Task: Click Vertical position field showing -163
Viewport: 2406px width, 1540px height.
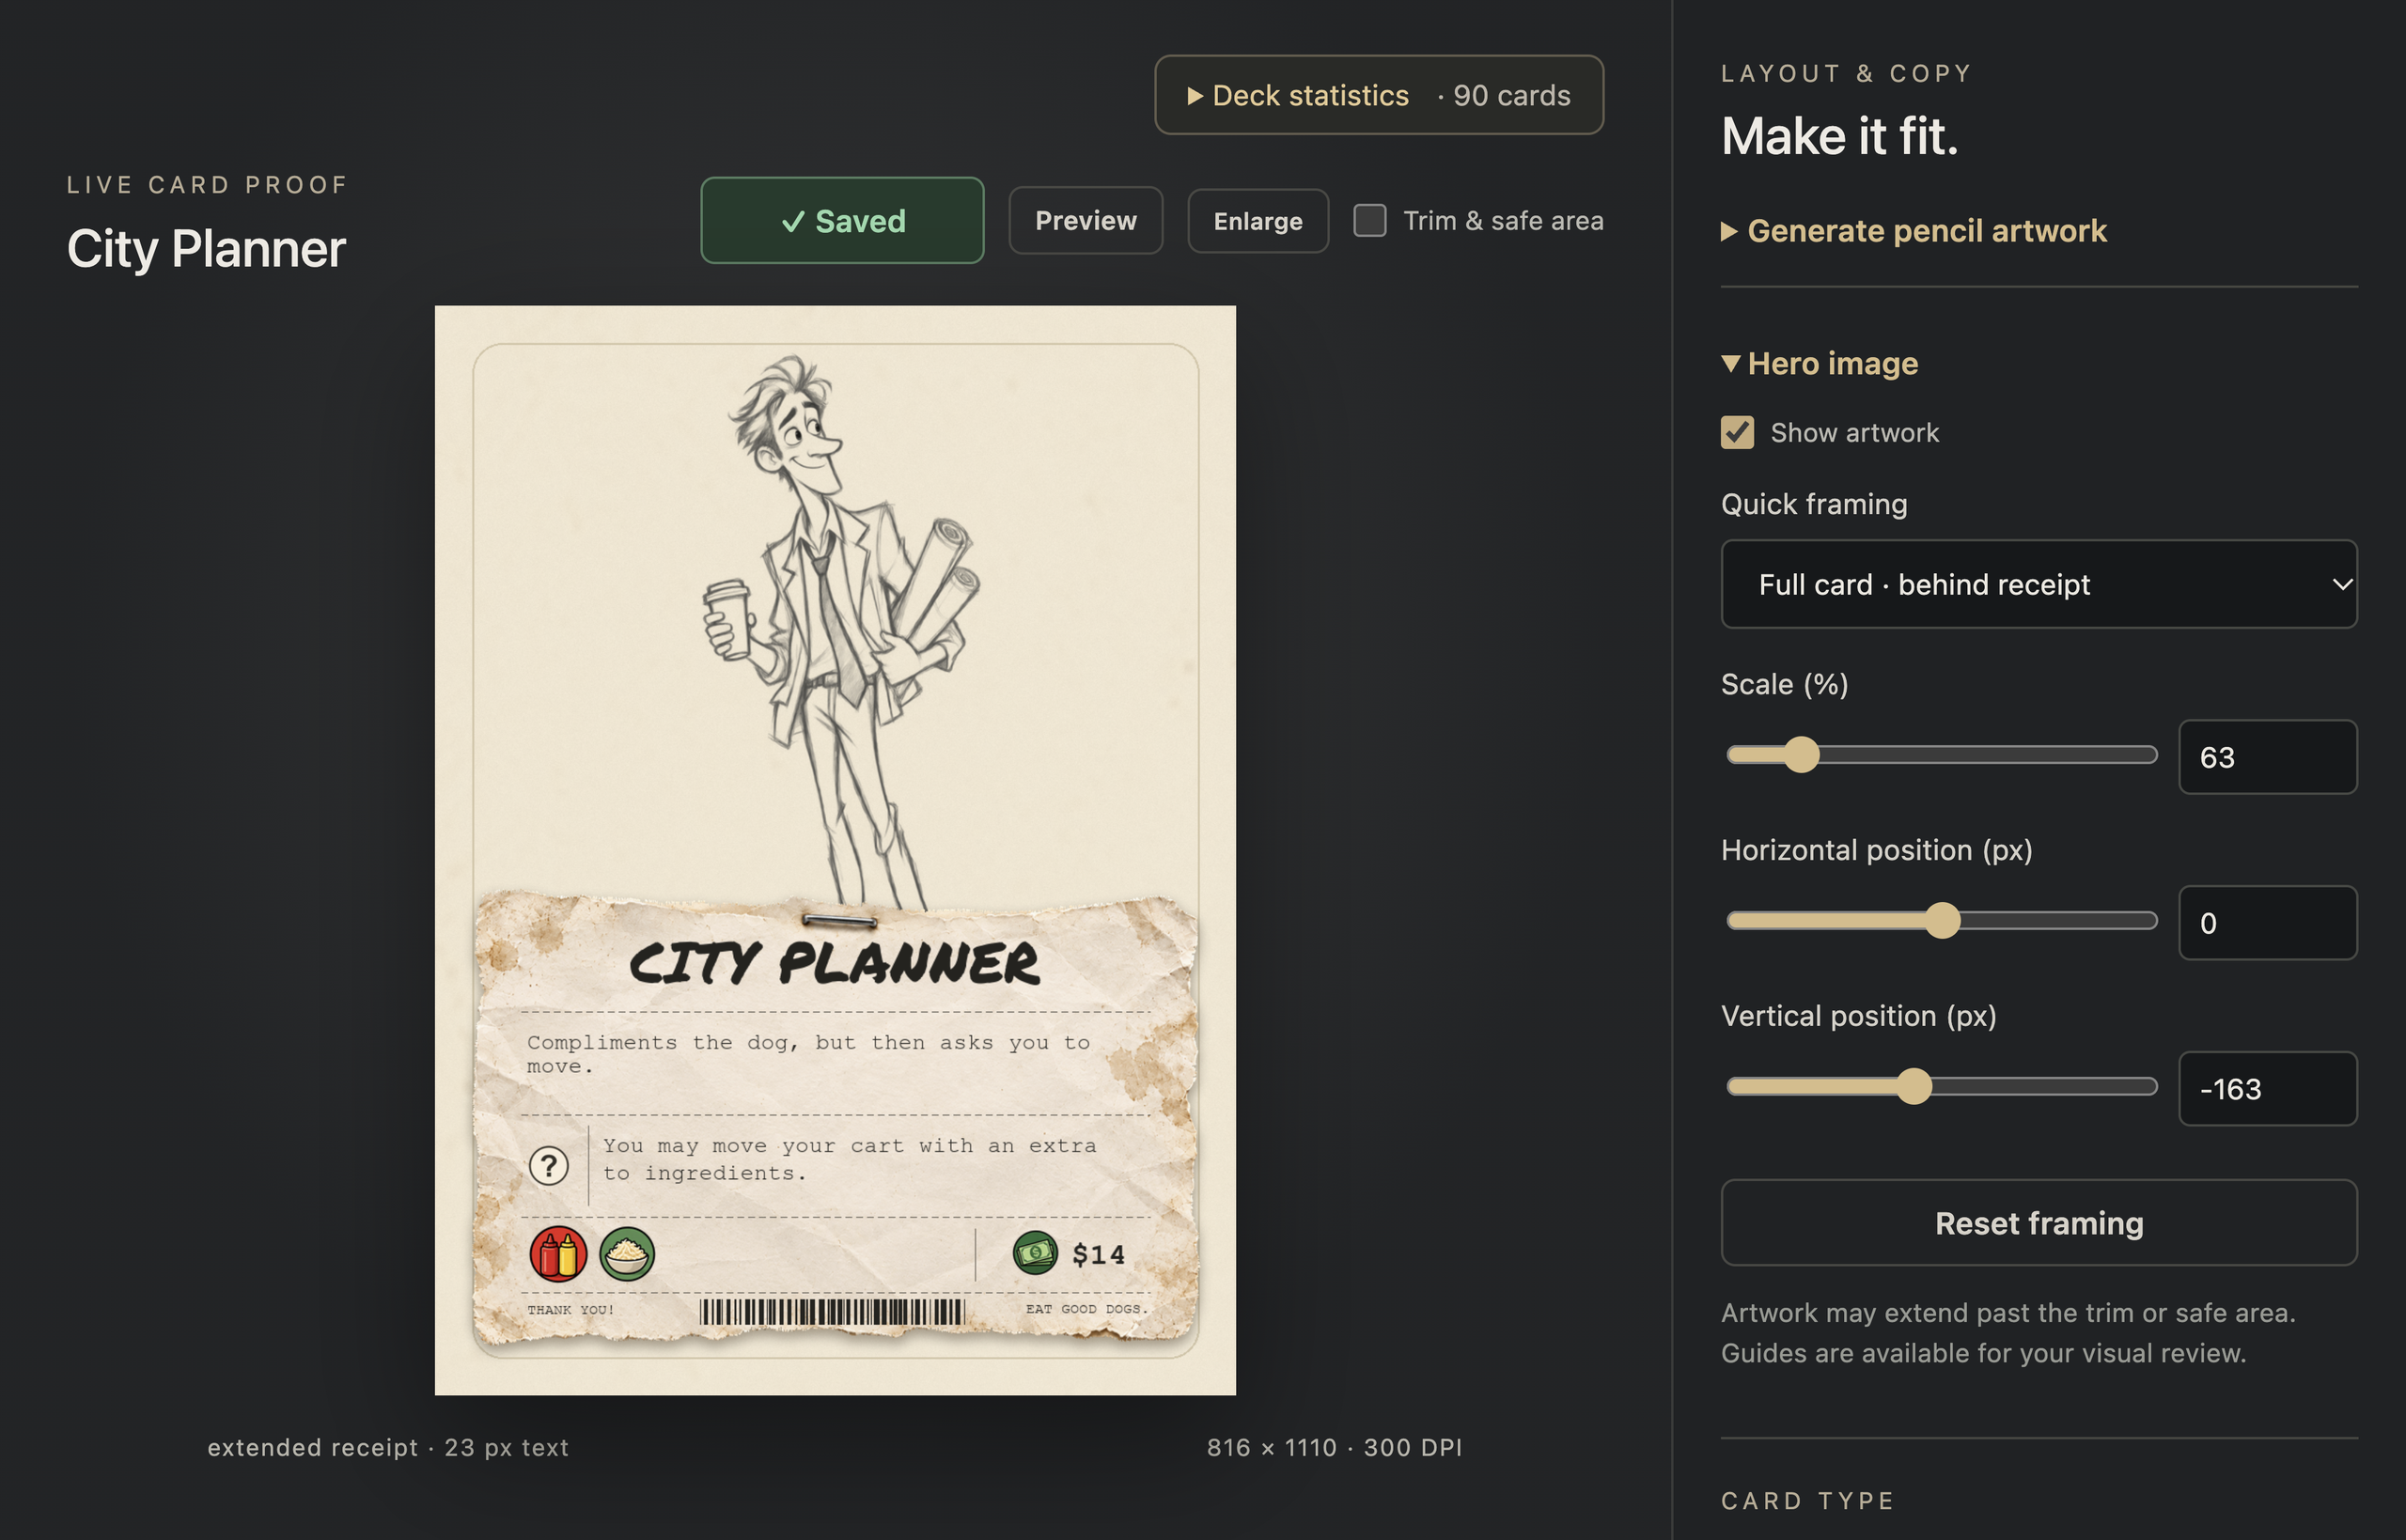Action: point(2268,1089)
